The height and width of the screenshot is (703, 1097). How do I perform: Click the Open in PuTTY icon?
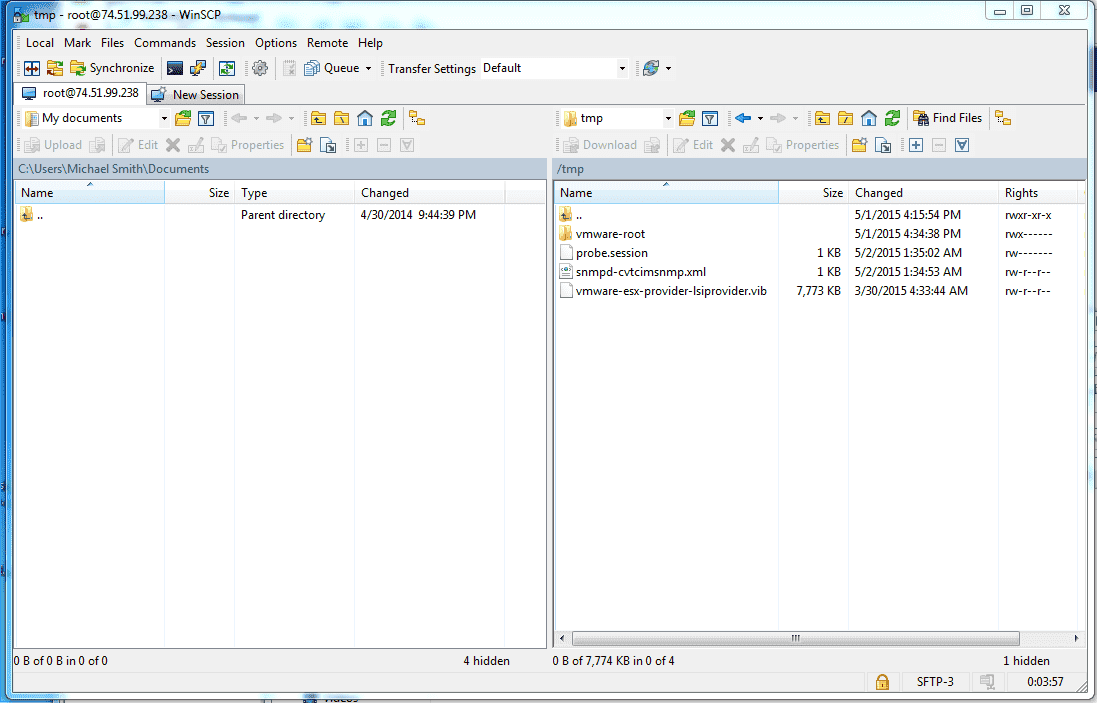(x=198, y=68)
